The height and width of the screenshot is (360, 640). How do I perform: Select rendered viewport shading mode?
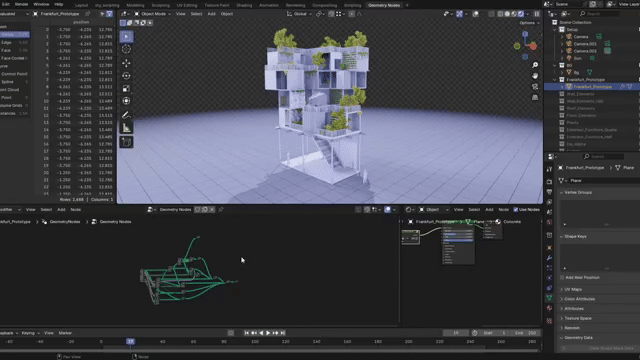click(521, 14)
